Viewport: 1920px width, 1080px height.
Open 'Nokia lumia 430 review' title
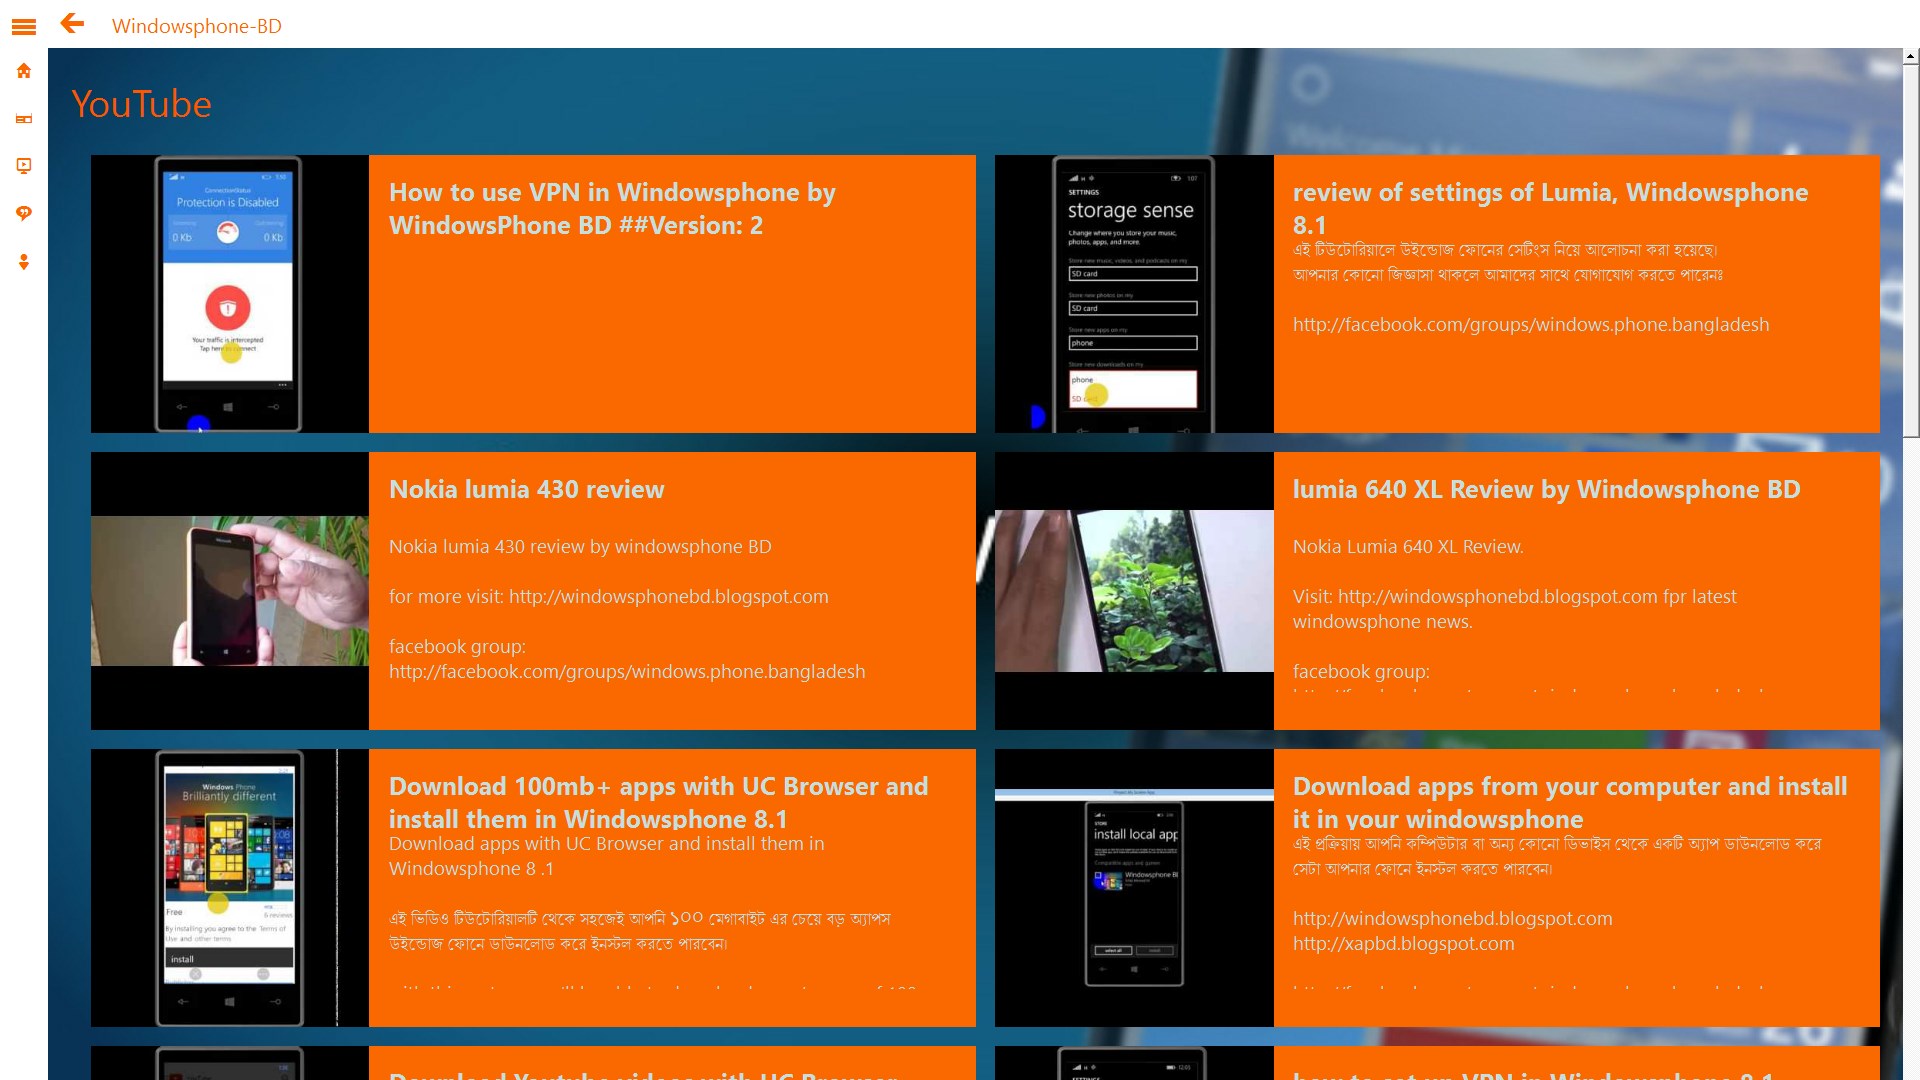coord(526,489)
